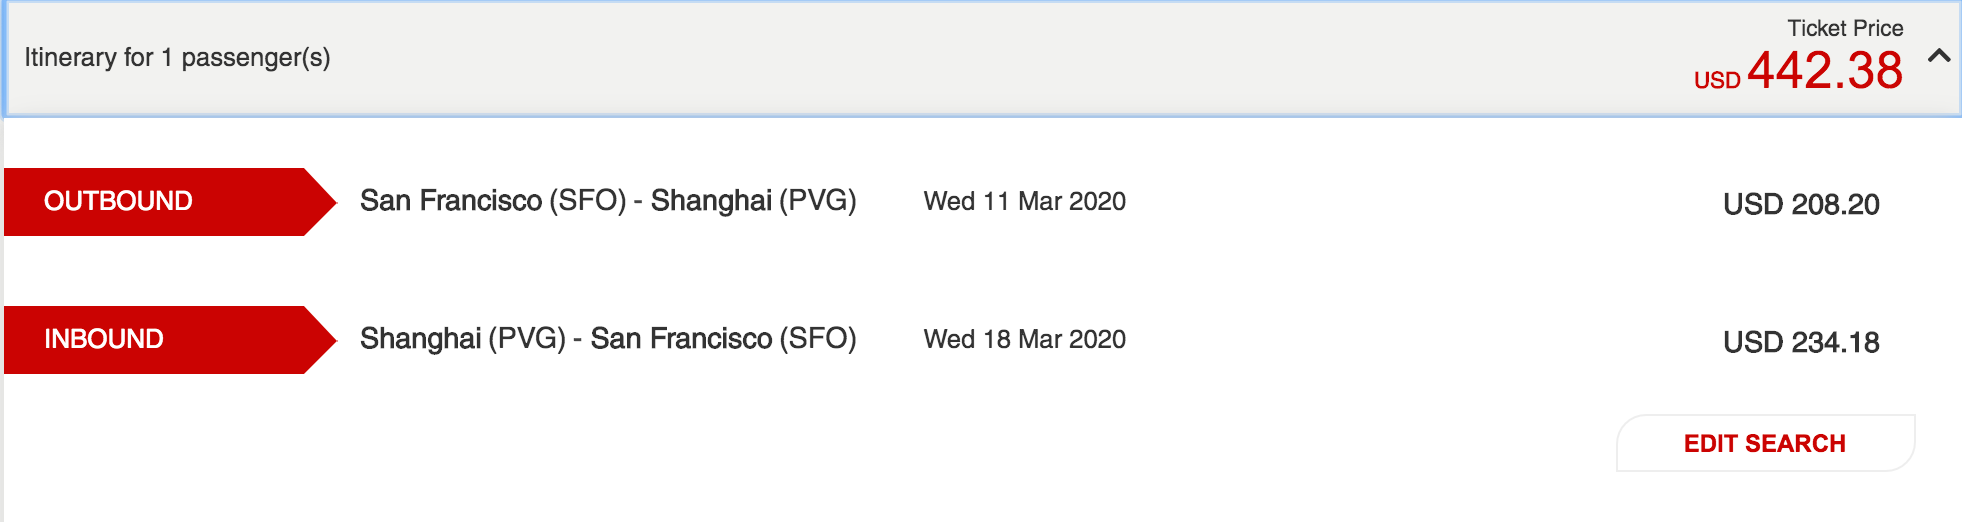Click the red INBOUND label

pos(104,339)
